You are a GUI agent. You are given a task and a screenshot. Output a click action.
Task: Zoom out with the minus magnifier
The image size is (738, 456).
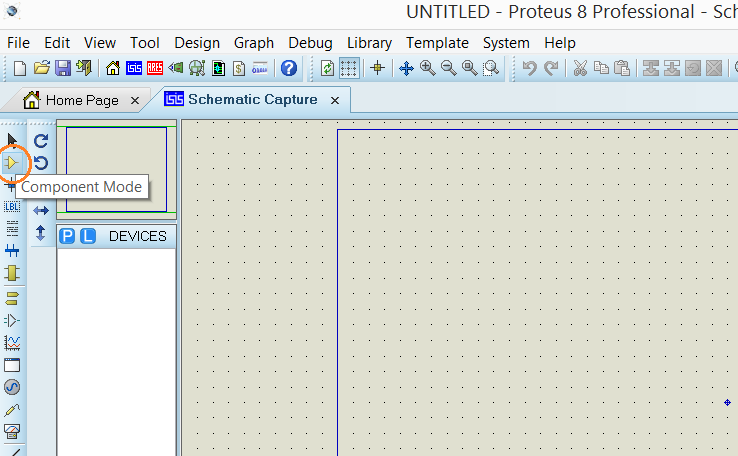coord(449,68)
